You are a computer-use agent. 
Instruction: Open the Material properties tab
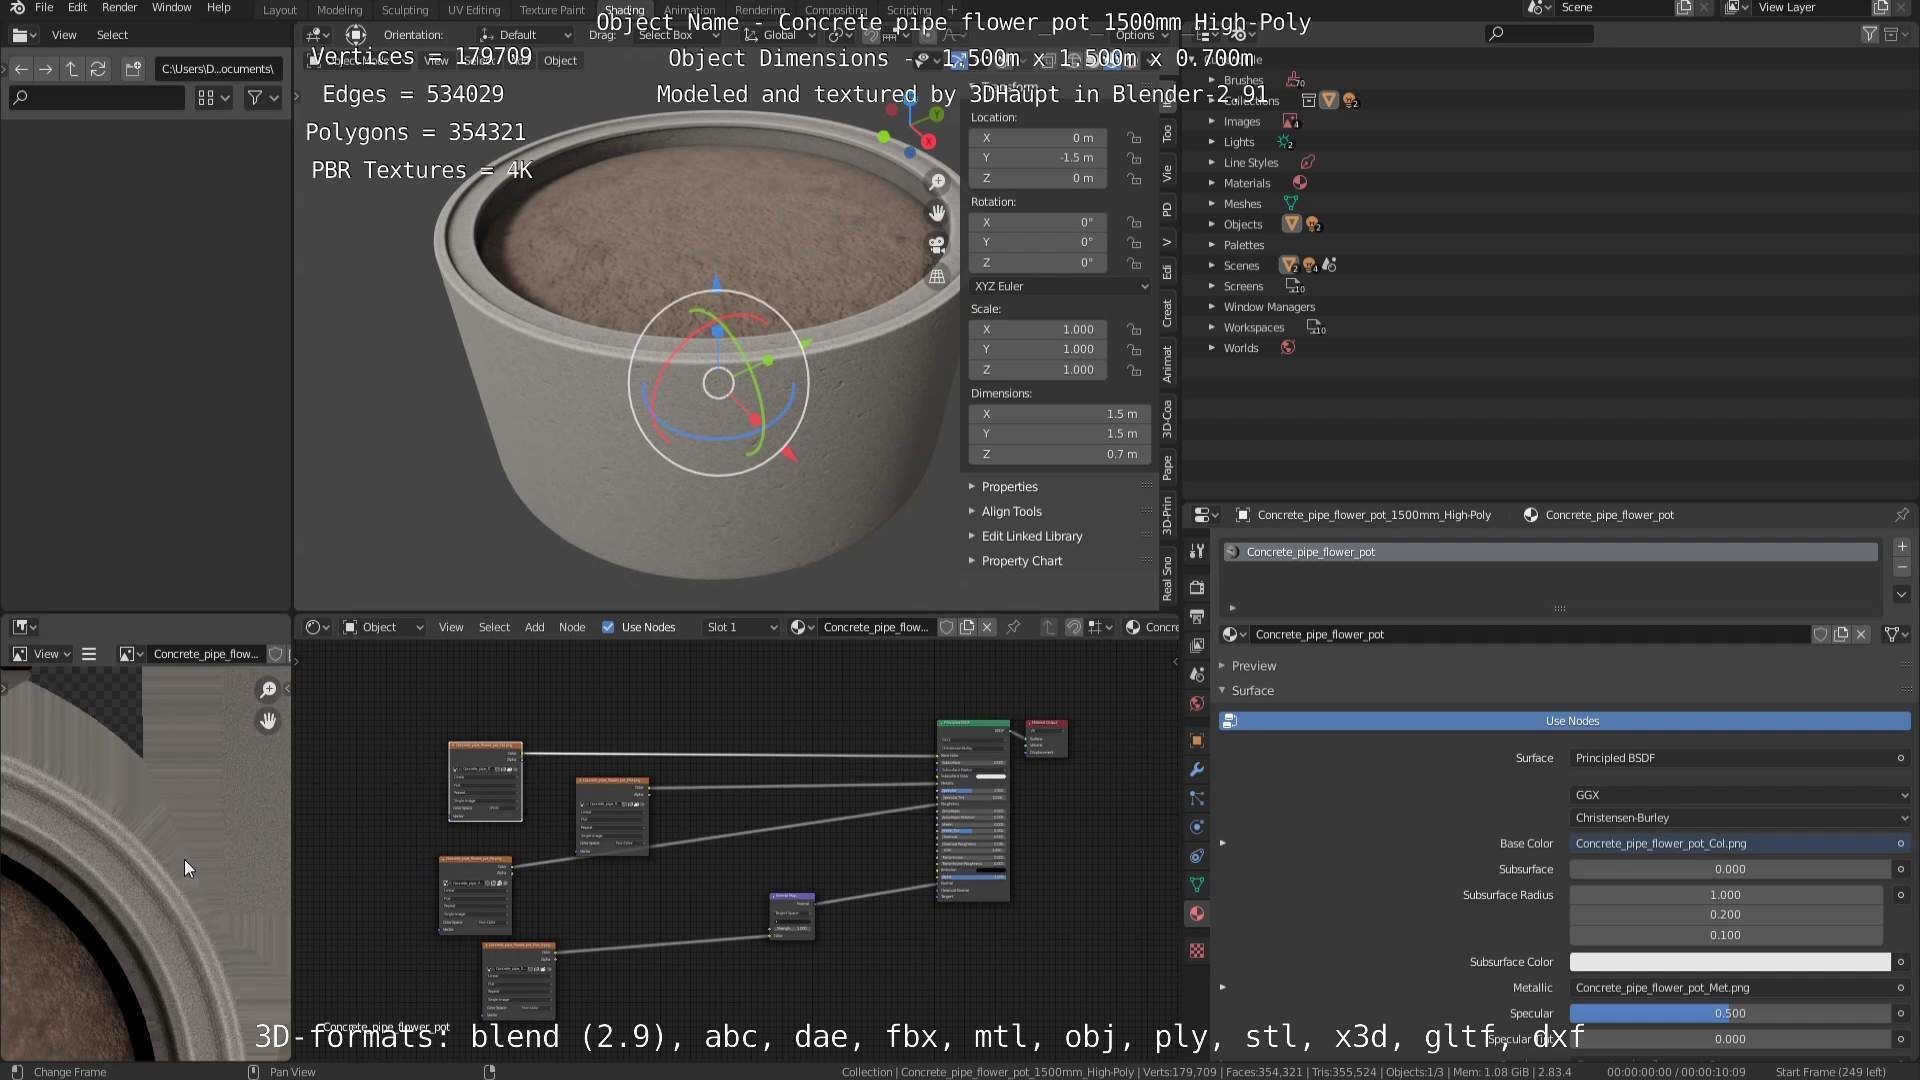1197,914
